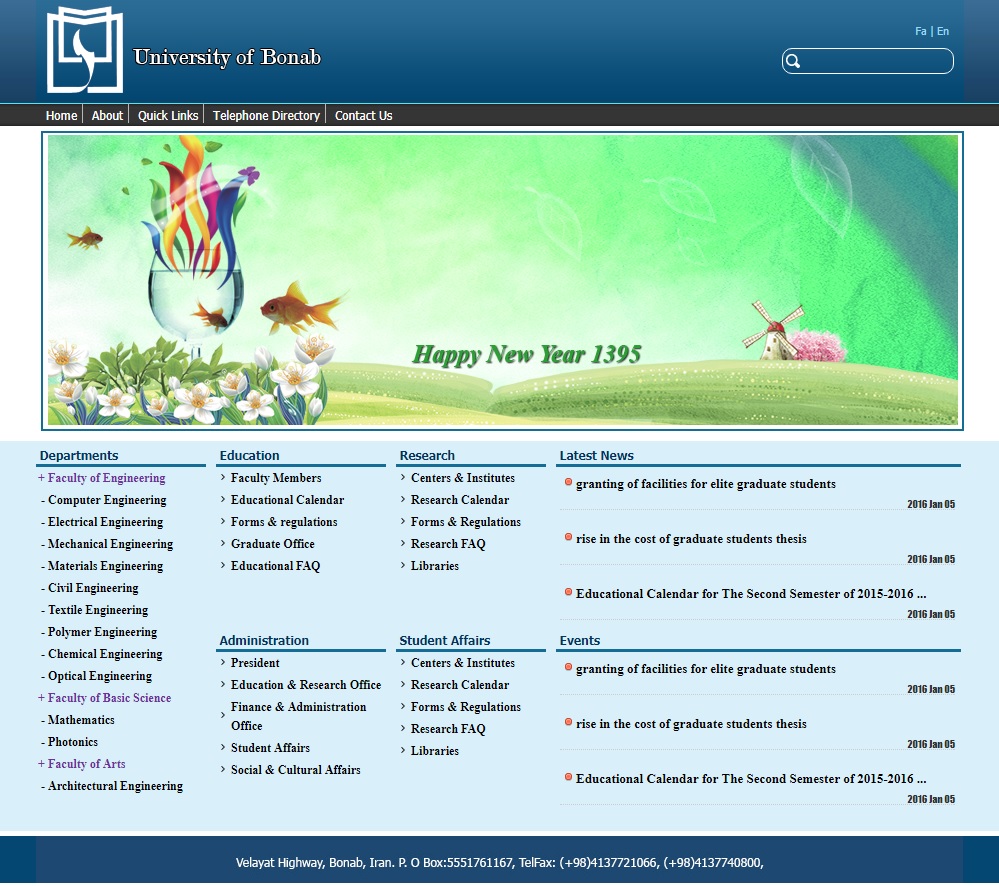Viewport: 999px width, 886px height.
Task: Click the Happy New Year 1395 banner
Action: click(x=503, y=280)
